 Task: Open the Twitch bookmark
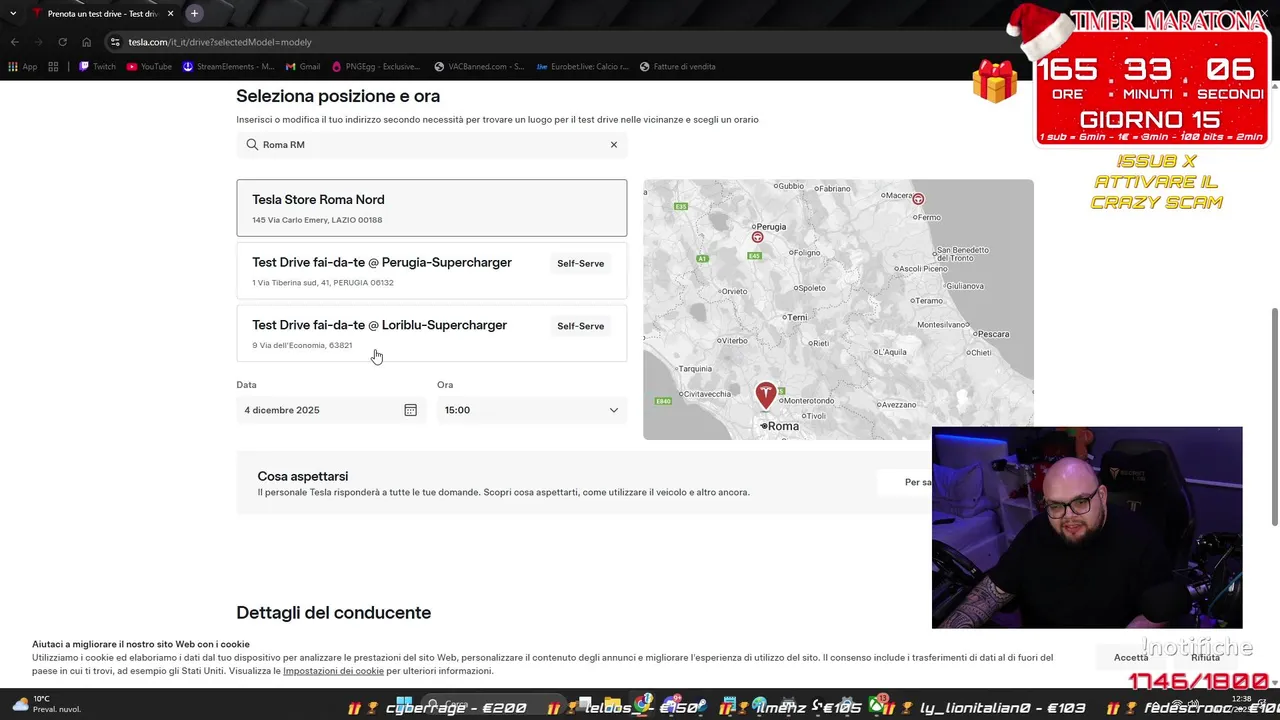97,67
